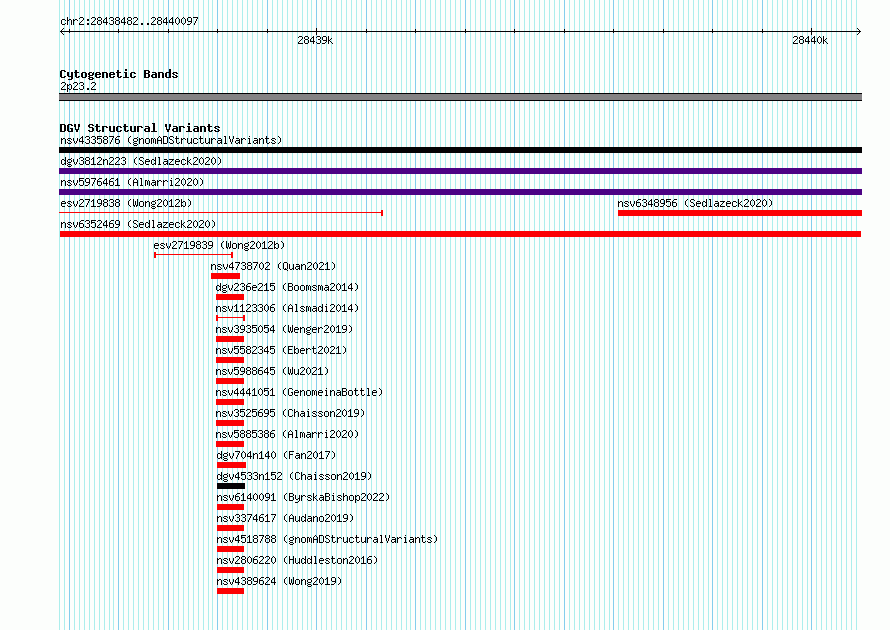Open nsv5885386 (Almarri2020) label
Image resolution: width=890 pixels, height=630 pixels.
pyautogui.click(x=287, y=434)
